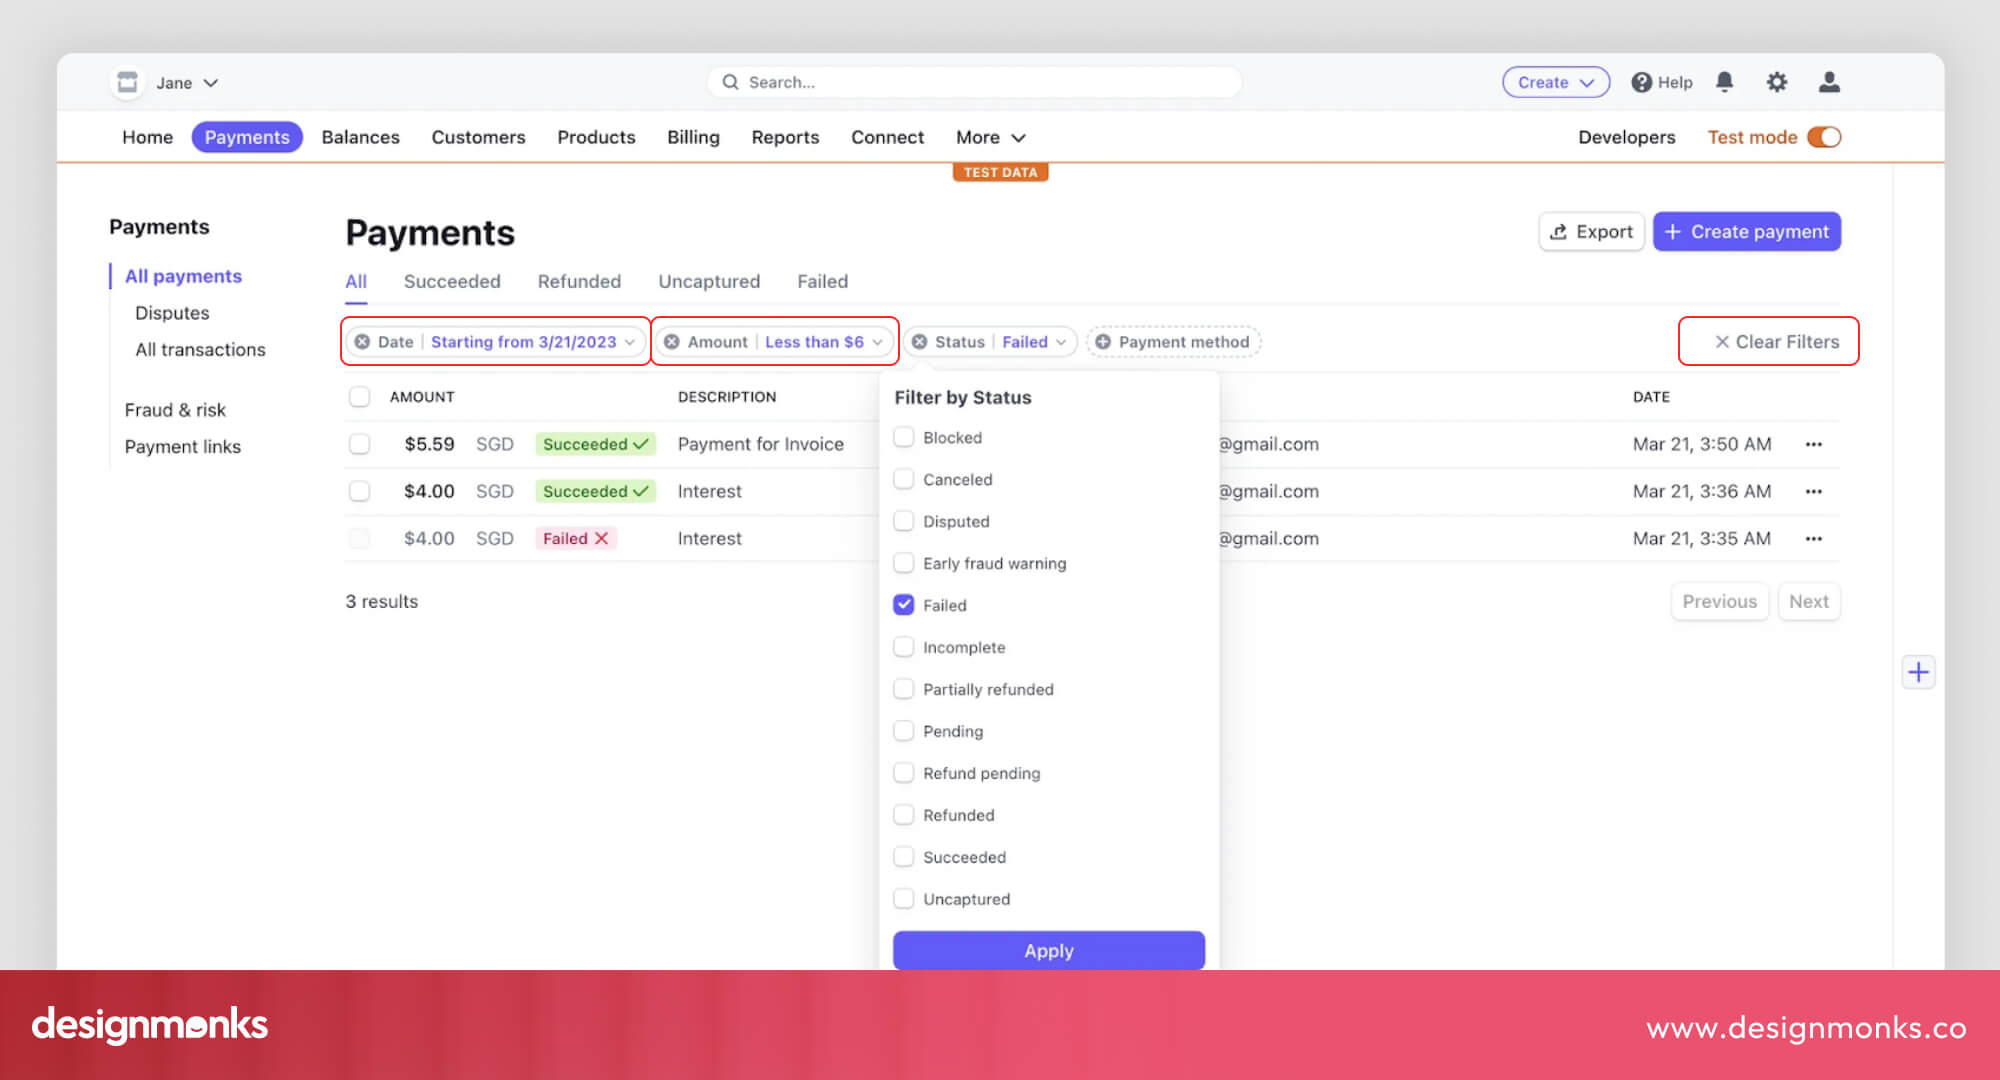Switch to the Refunded tab

coord(579,282)
